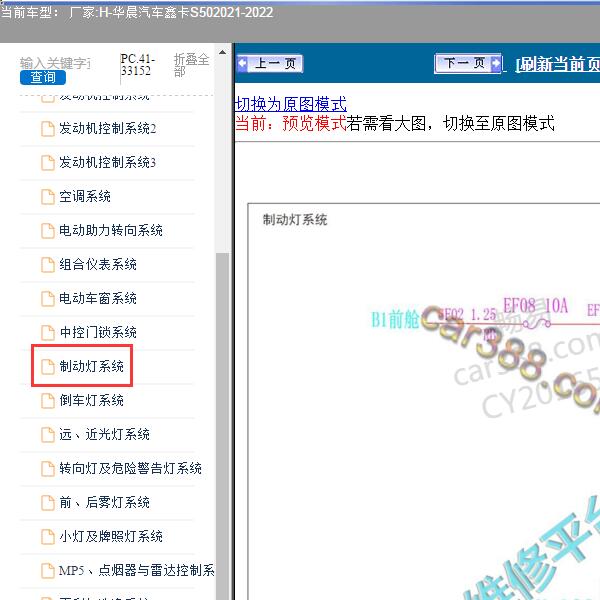Select 电动车窗系统 in the list
The width and height of the screenshot is (600, 600).
tap(98, 298)
